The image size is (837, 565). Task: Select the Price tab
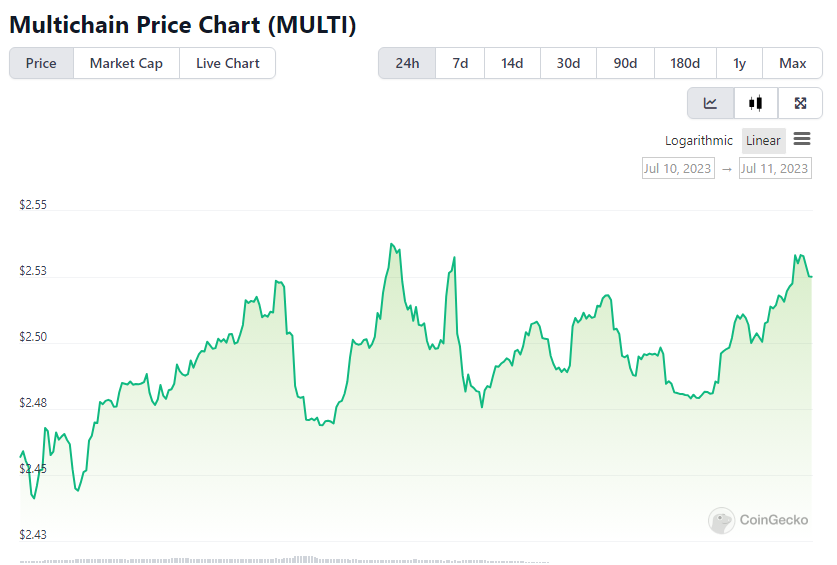[x=41, y=63]
